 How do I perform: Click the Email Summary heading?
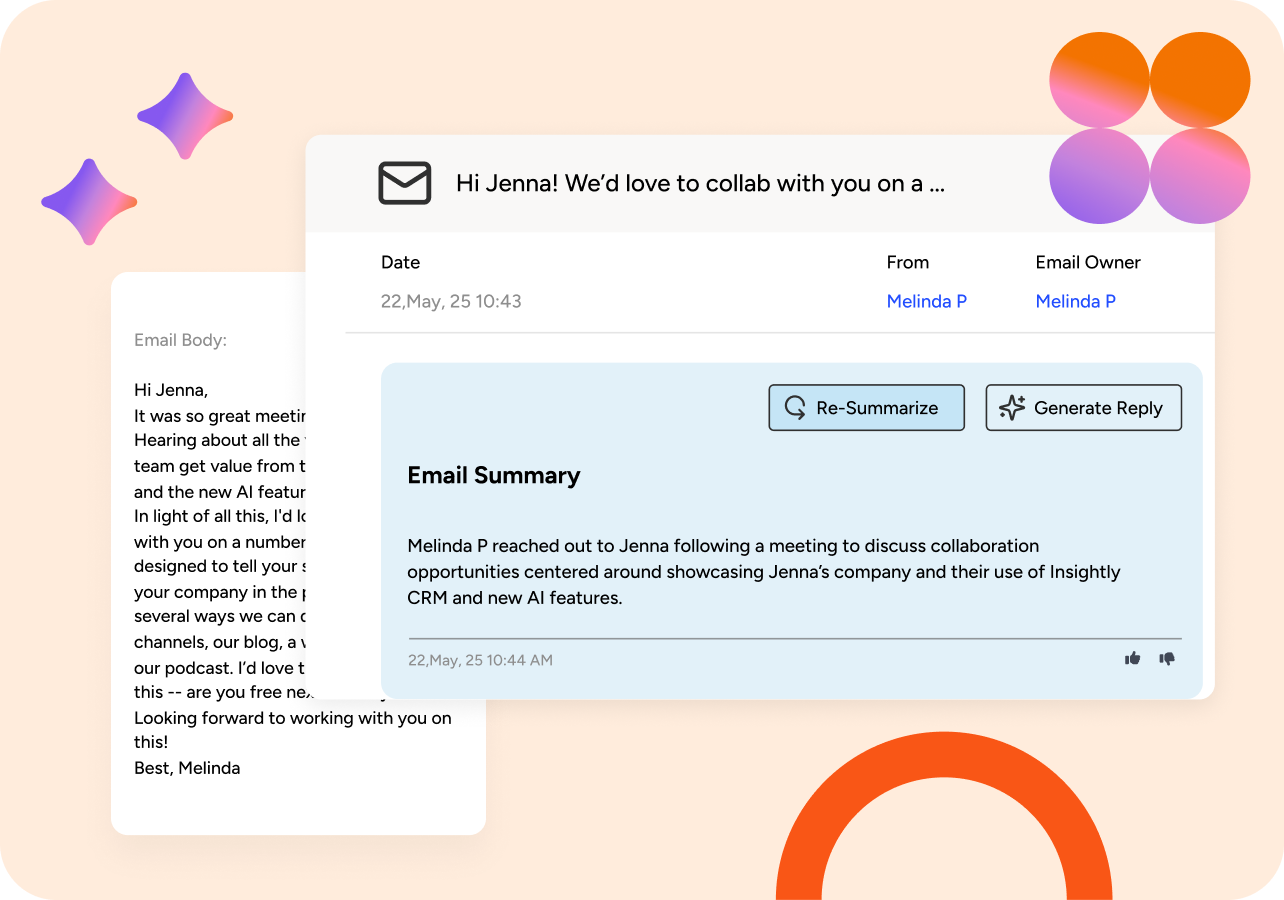point(493,475)
